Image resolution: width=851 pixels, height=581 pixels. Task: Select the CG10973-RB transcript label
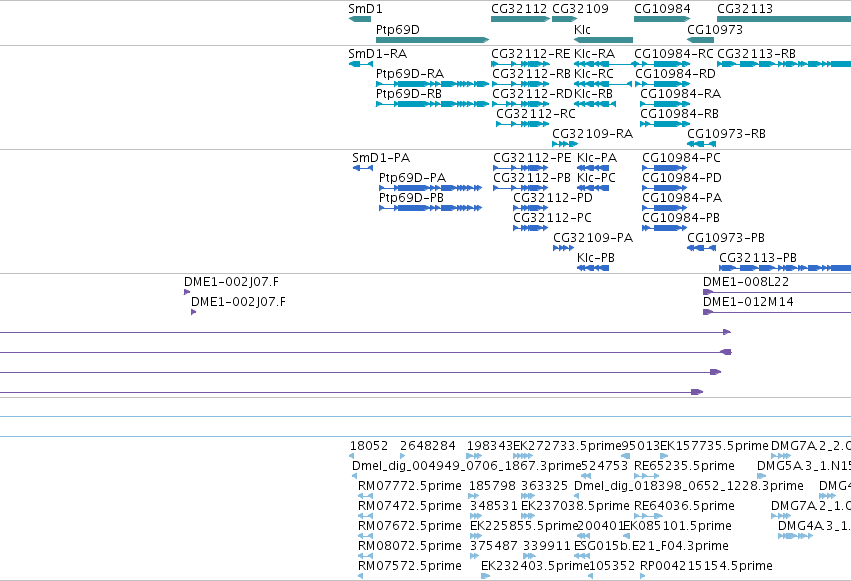click(726, 134)
